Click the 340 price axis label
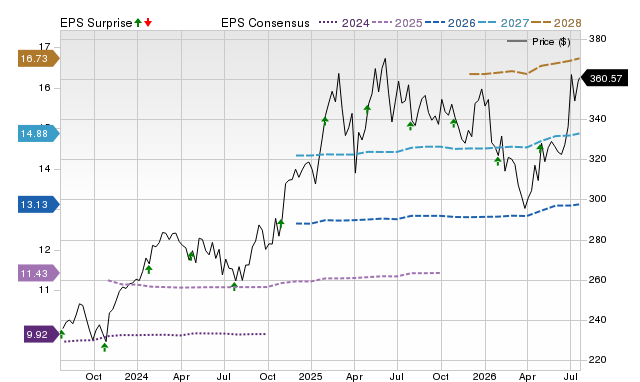Screen dimensions: 640x382 (597, 119)
